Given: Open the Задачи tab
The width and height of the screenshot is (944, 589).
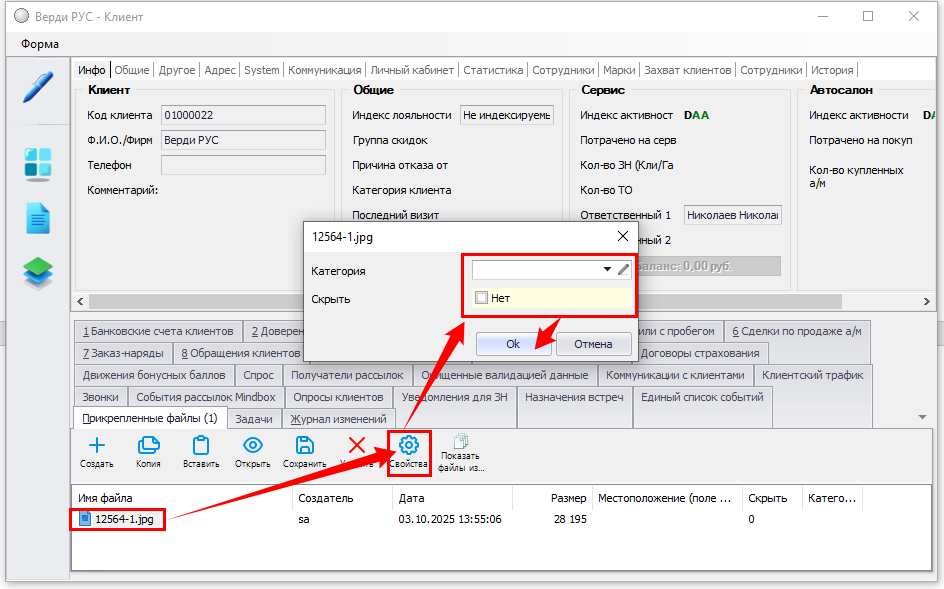Looking at the screenshot, I should 254,419.
